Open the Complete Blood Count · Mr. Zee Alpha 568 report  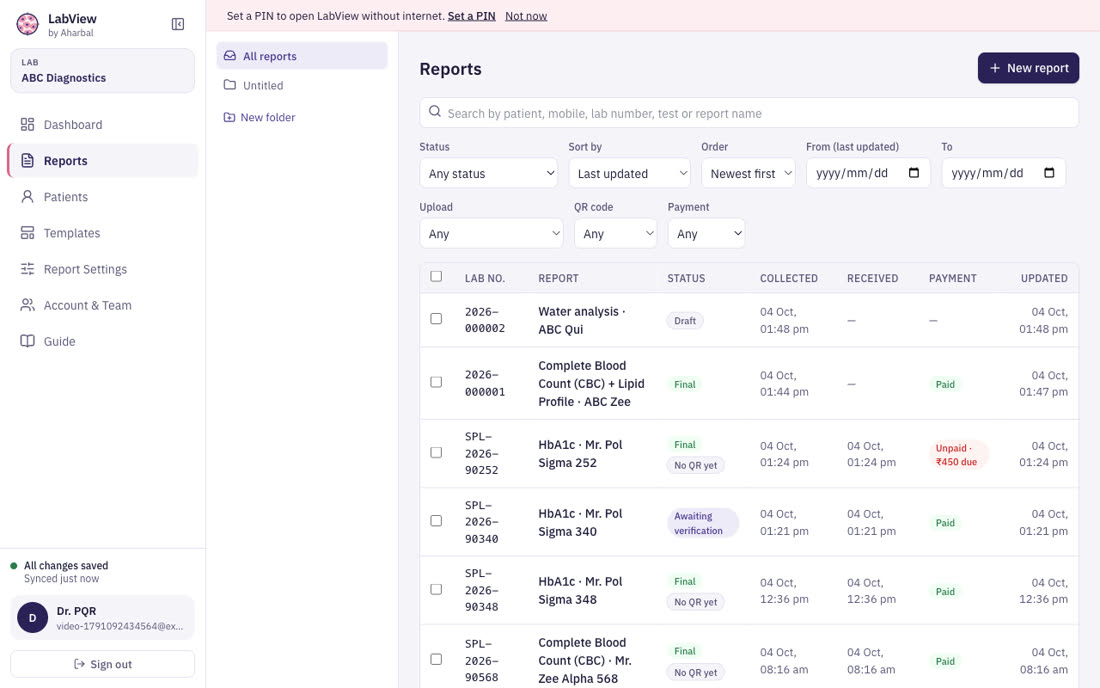click(x=586, y=660)
